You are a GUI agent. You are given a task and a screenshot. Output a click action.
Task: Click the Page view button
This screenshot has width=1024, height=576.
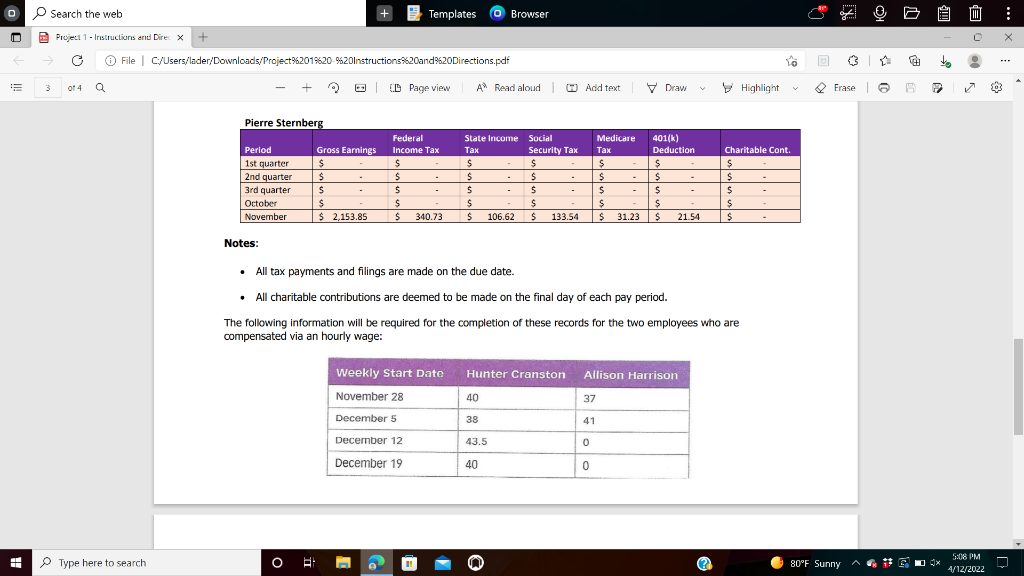point(420,88)
